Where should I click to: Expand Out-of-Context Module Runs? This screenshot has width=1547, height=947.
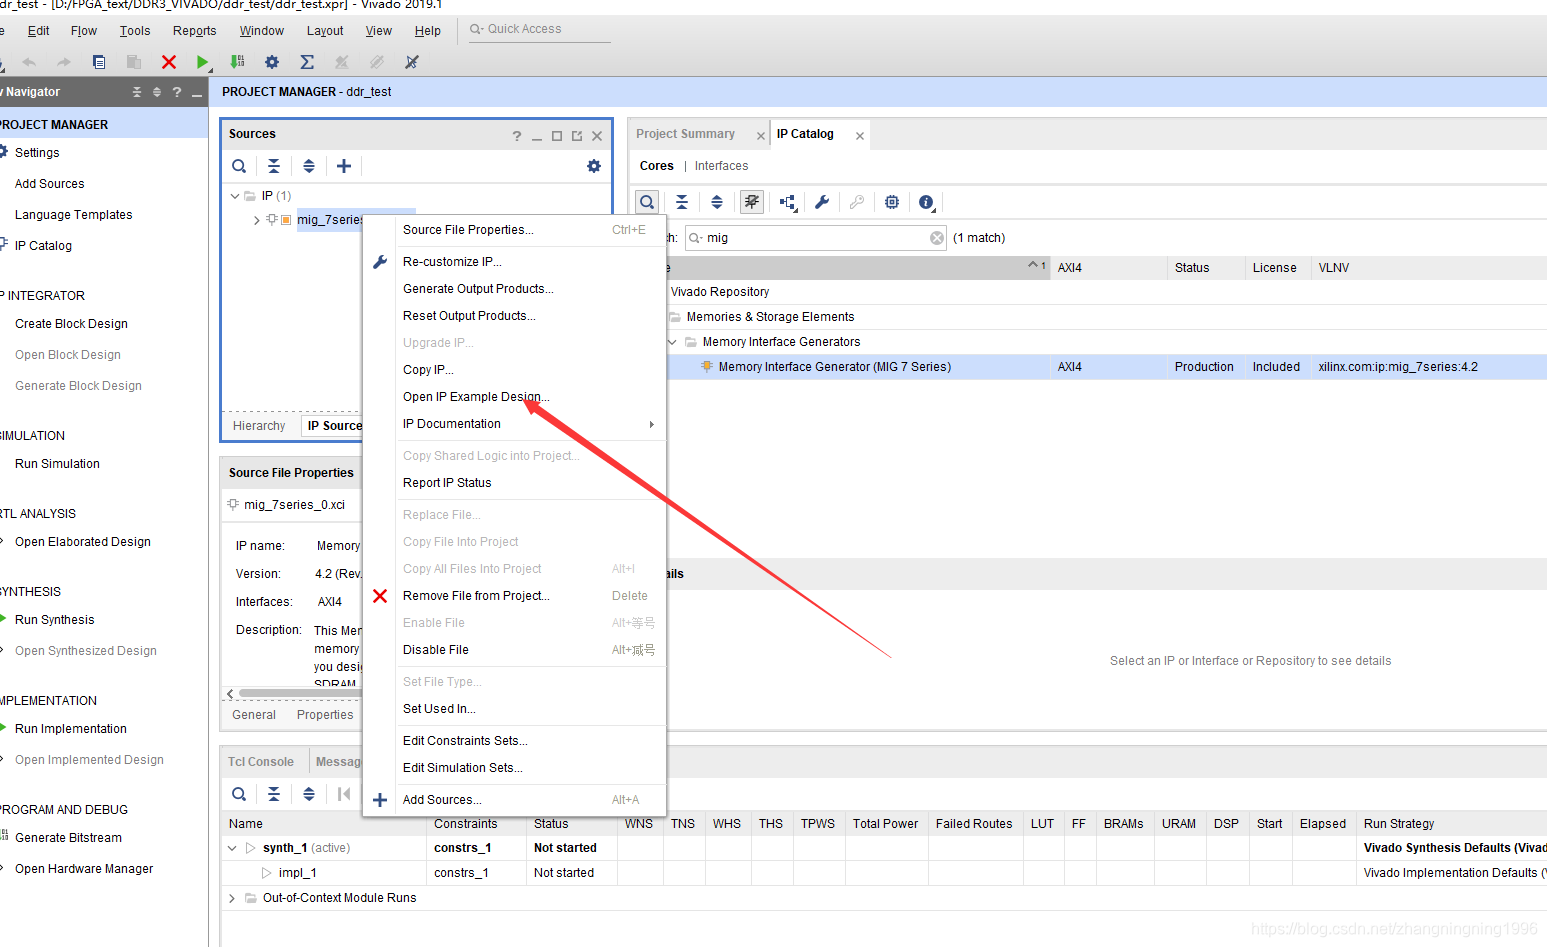click(x=233, y=898)
